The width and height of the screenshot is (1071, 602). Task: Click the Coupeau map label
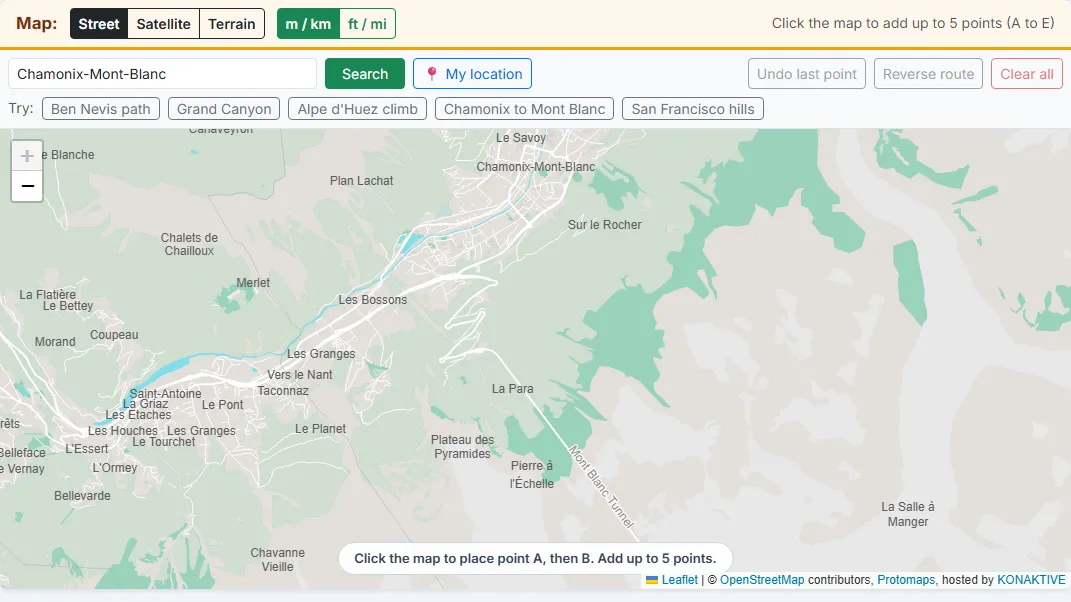(x=114, y=335)
